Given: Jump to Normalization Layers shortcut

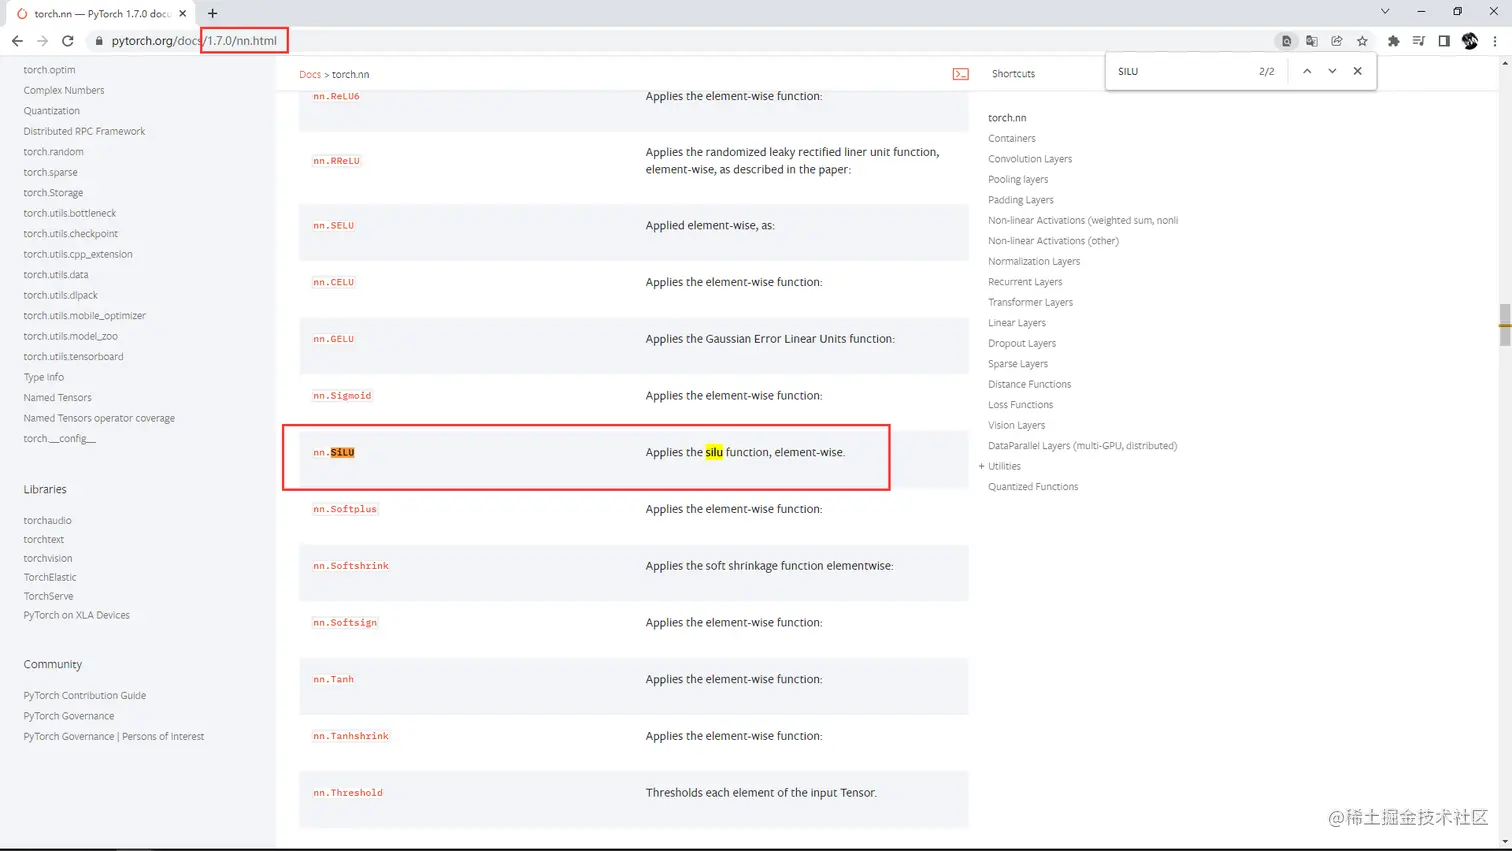Looking at the screenshot, I should (x=1034, y=262).
